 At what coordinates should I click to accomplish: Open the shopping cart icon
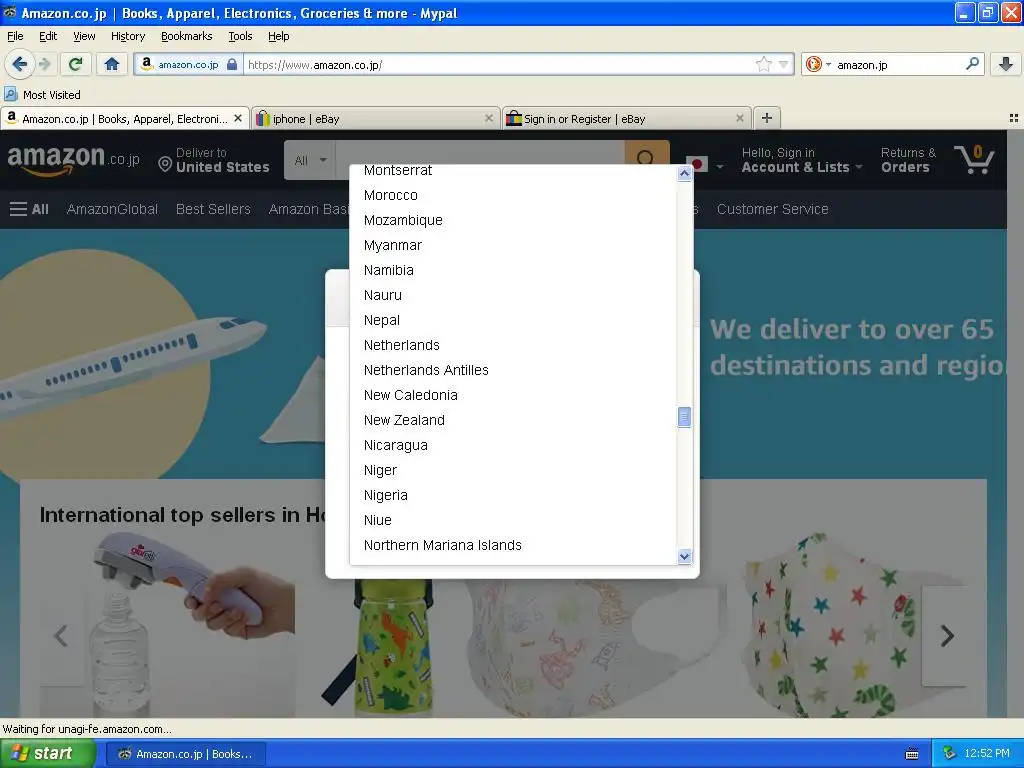coord(973,159)
